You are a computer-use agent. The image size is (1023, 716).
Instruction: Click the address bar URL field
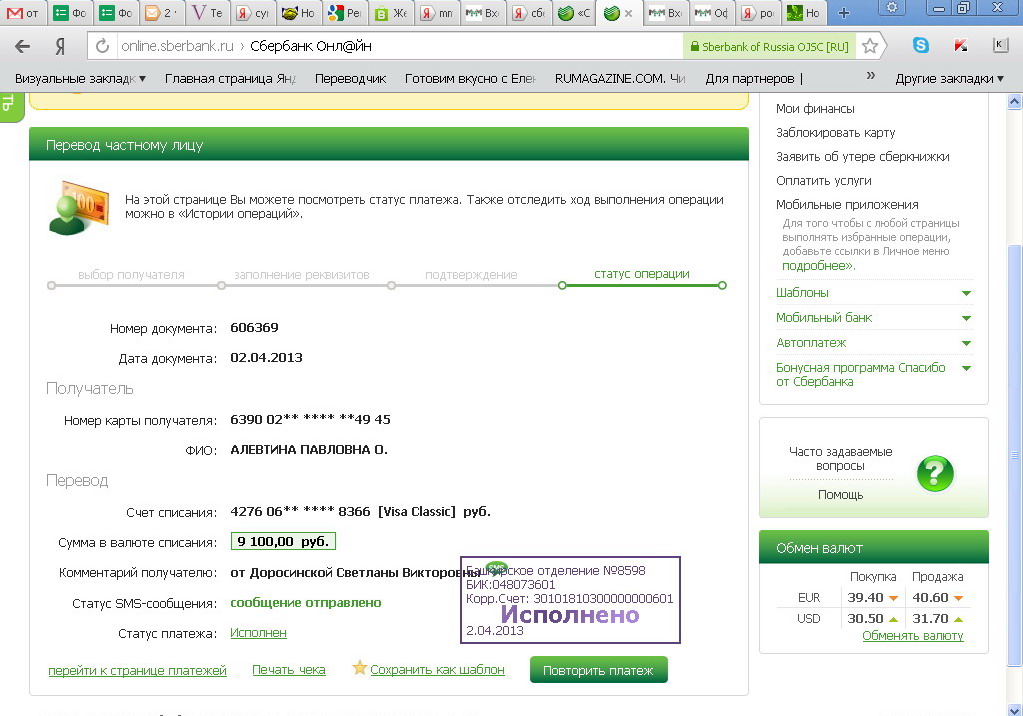[x=398, y=46]
